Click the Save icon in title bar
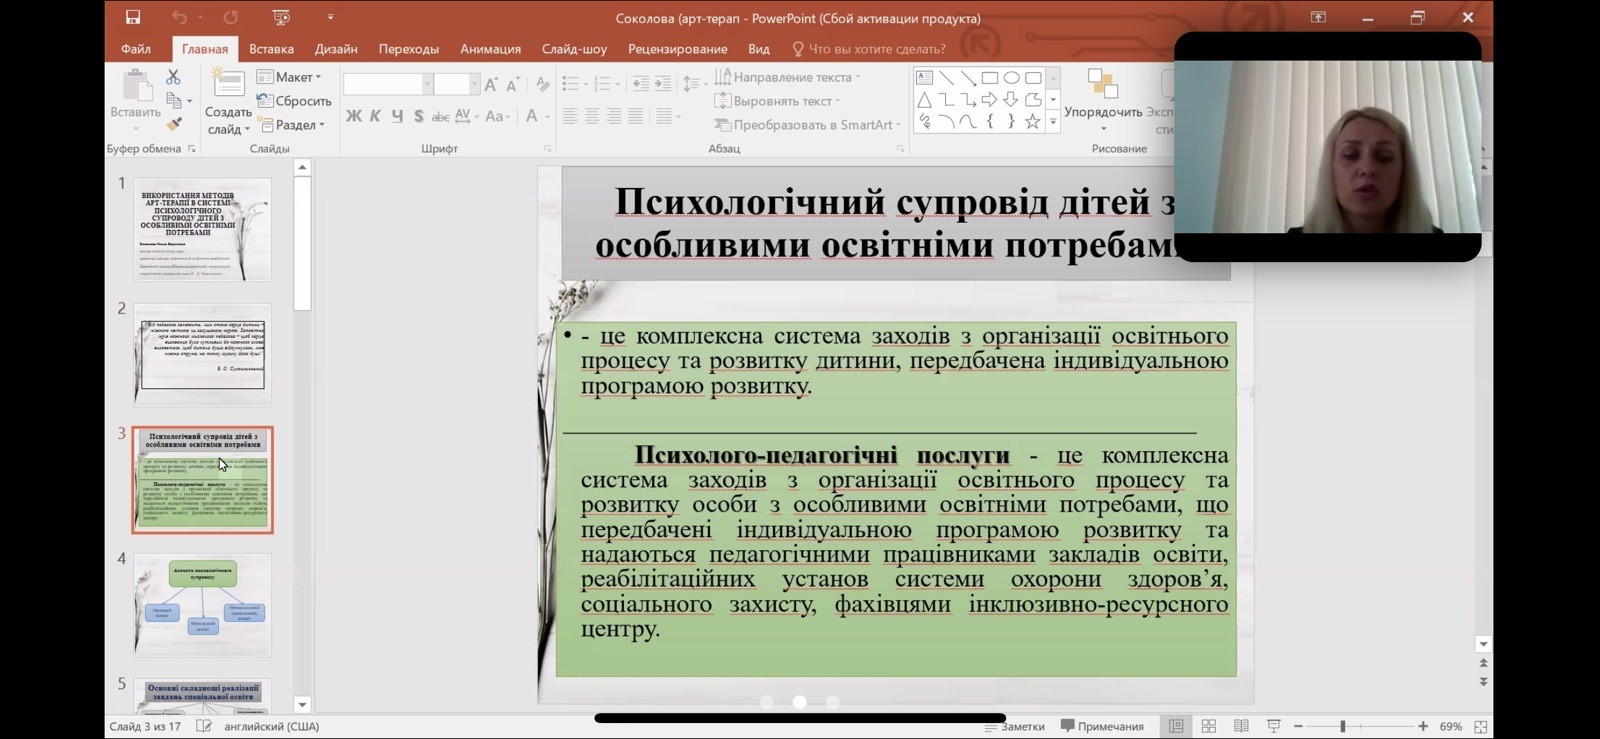Screen dimensions: 1600x739 click(133, 18)
